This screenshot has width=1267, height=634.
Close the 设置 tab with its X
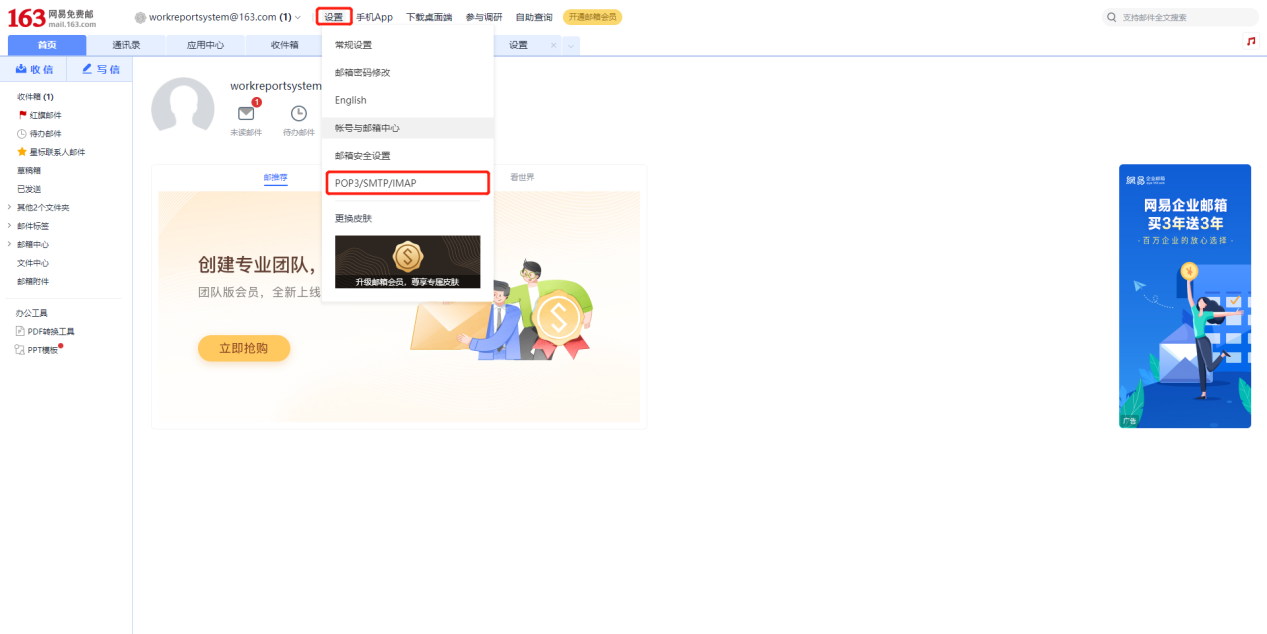coord(554,45)
